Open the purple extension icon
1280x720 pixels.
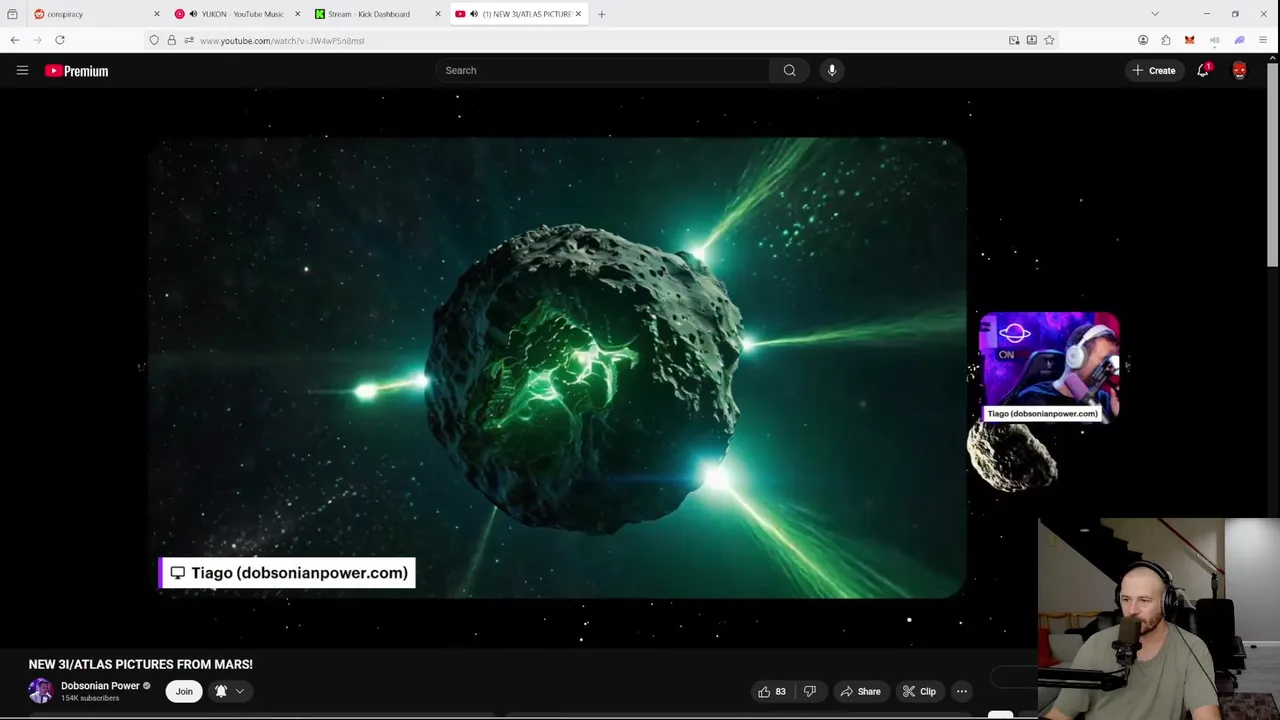pos(1239,40)
